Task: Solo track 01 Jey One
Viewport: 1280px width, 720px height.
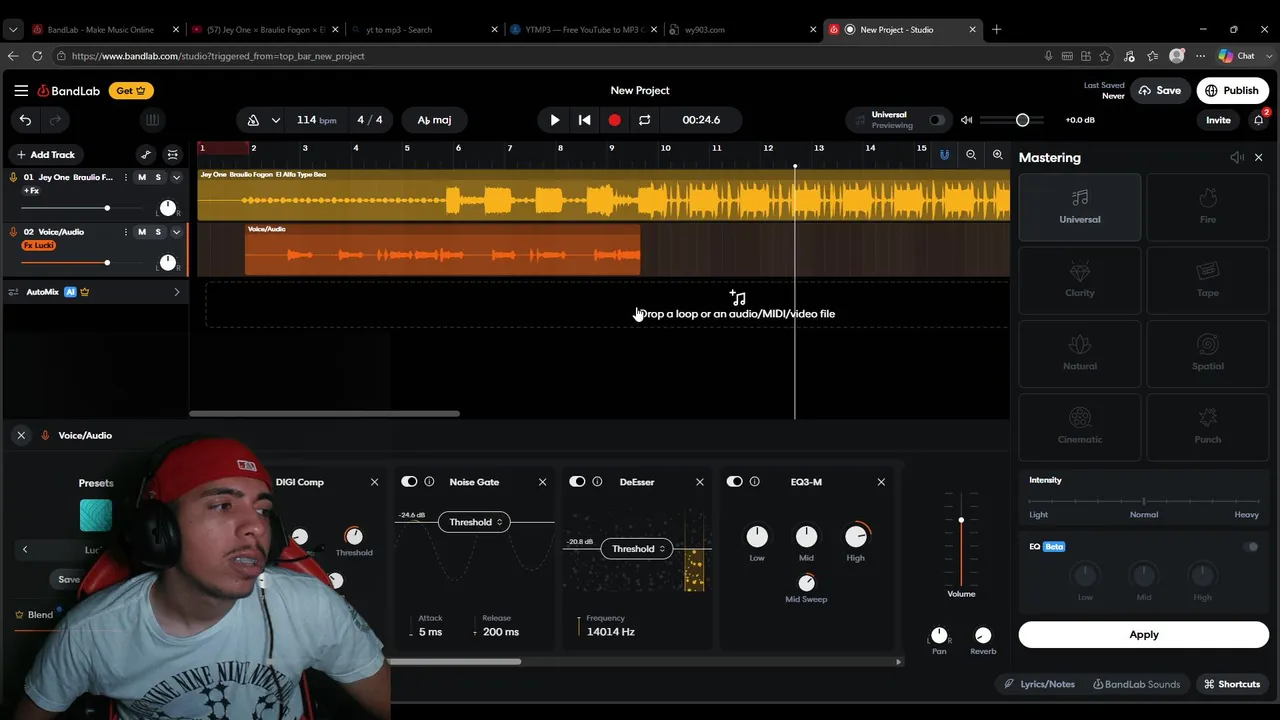Action: tap(158, 177)
